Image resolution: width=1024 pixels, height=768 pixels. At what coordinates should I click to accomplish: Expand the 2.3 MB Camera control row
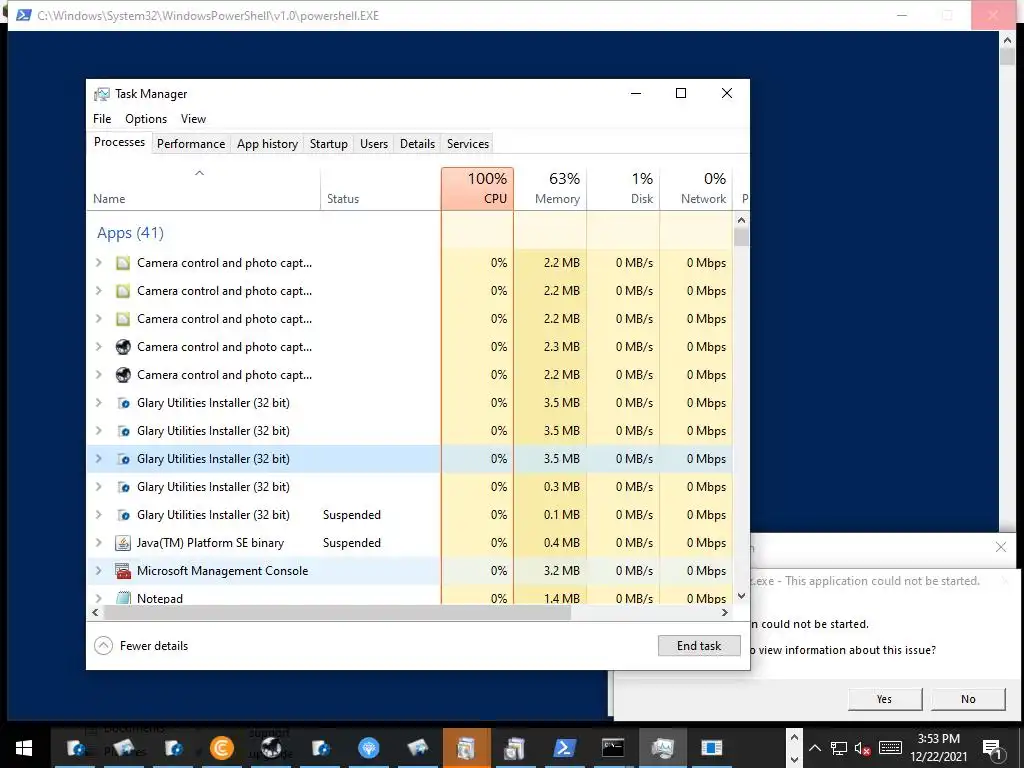(x=99, y=347)
